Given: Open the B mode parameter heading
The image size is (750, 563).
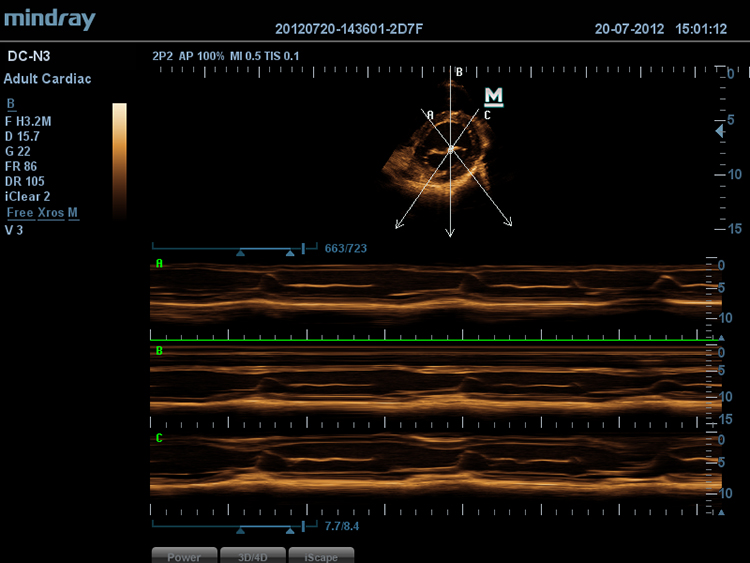Looking at the screenshot, I should click(x=10, y=104).
